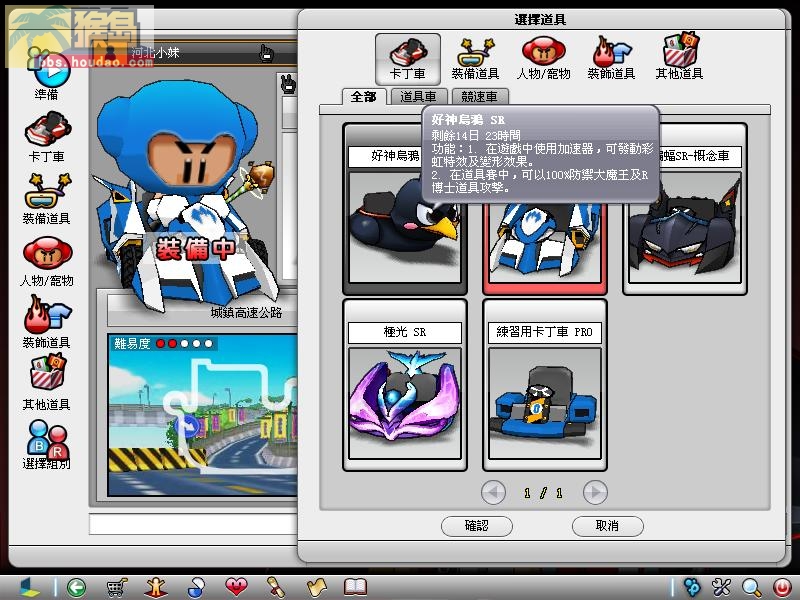
Task: Open 卡丁車 from the left sidebar
Action: point(47,138)
